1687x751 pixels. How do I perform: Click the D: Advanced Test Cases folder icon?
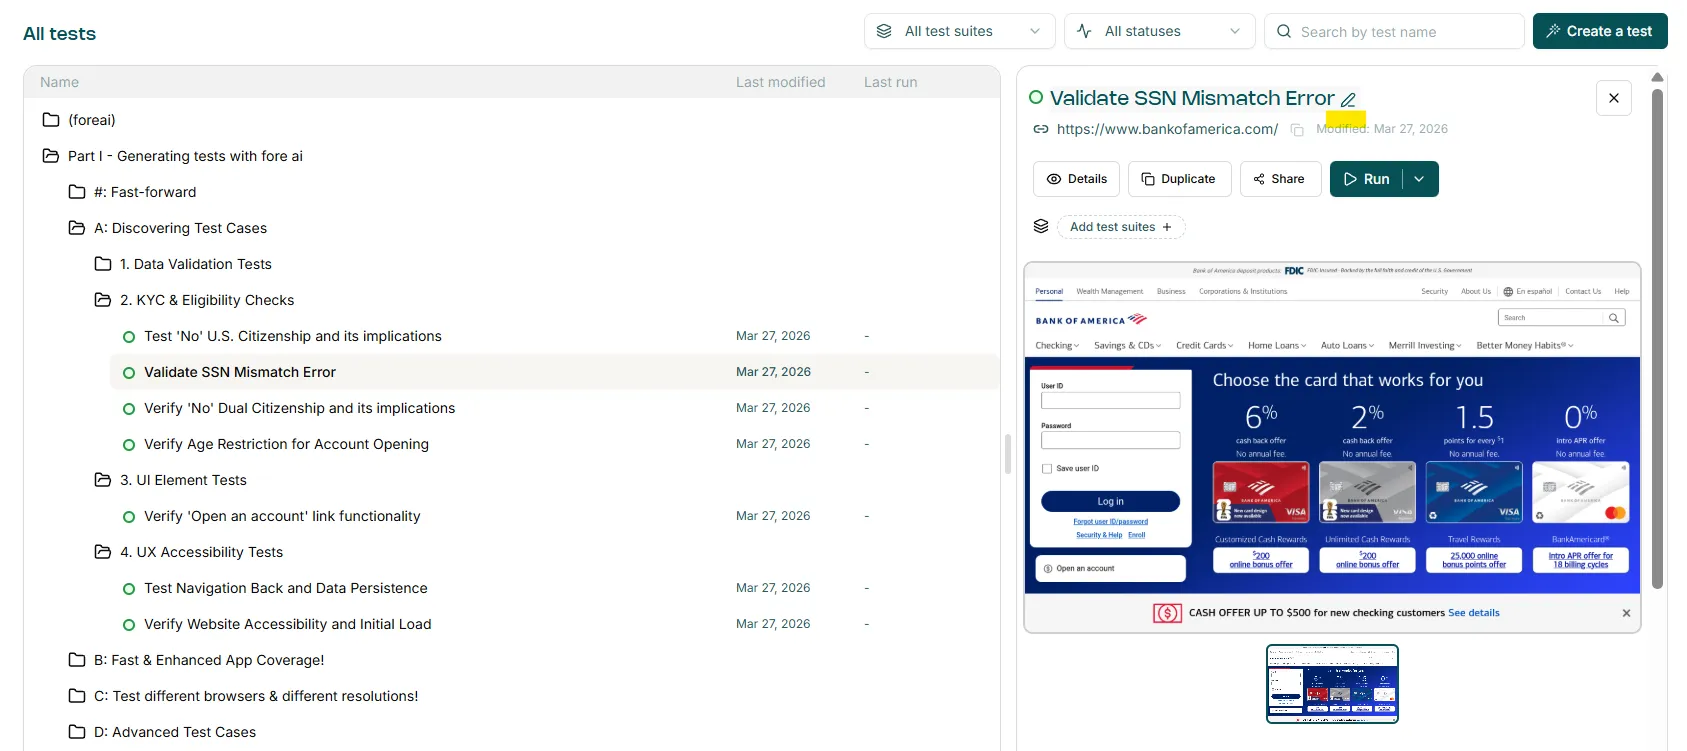tap(77, 732)
